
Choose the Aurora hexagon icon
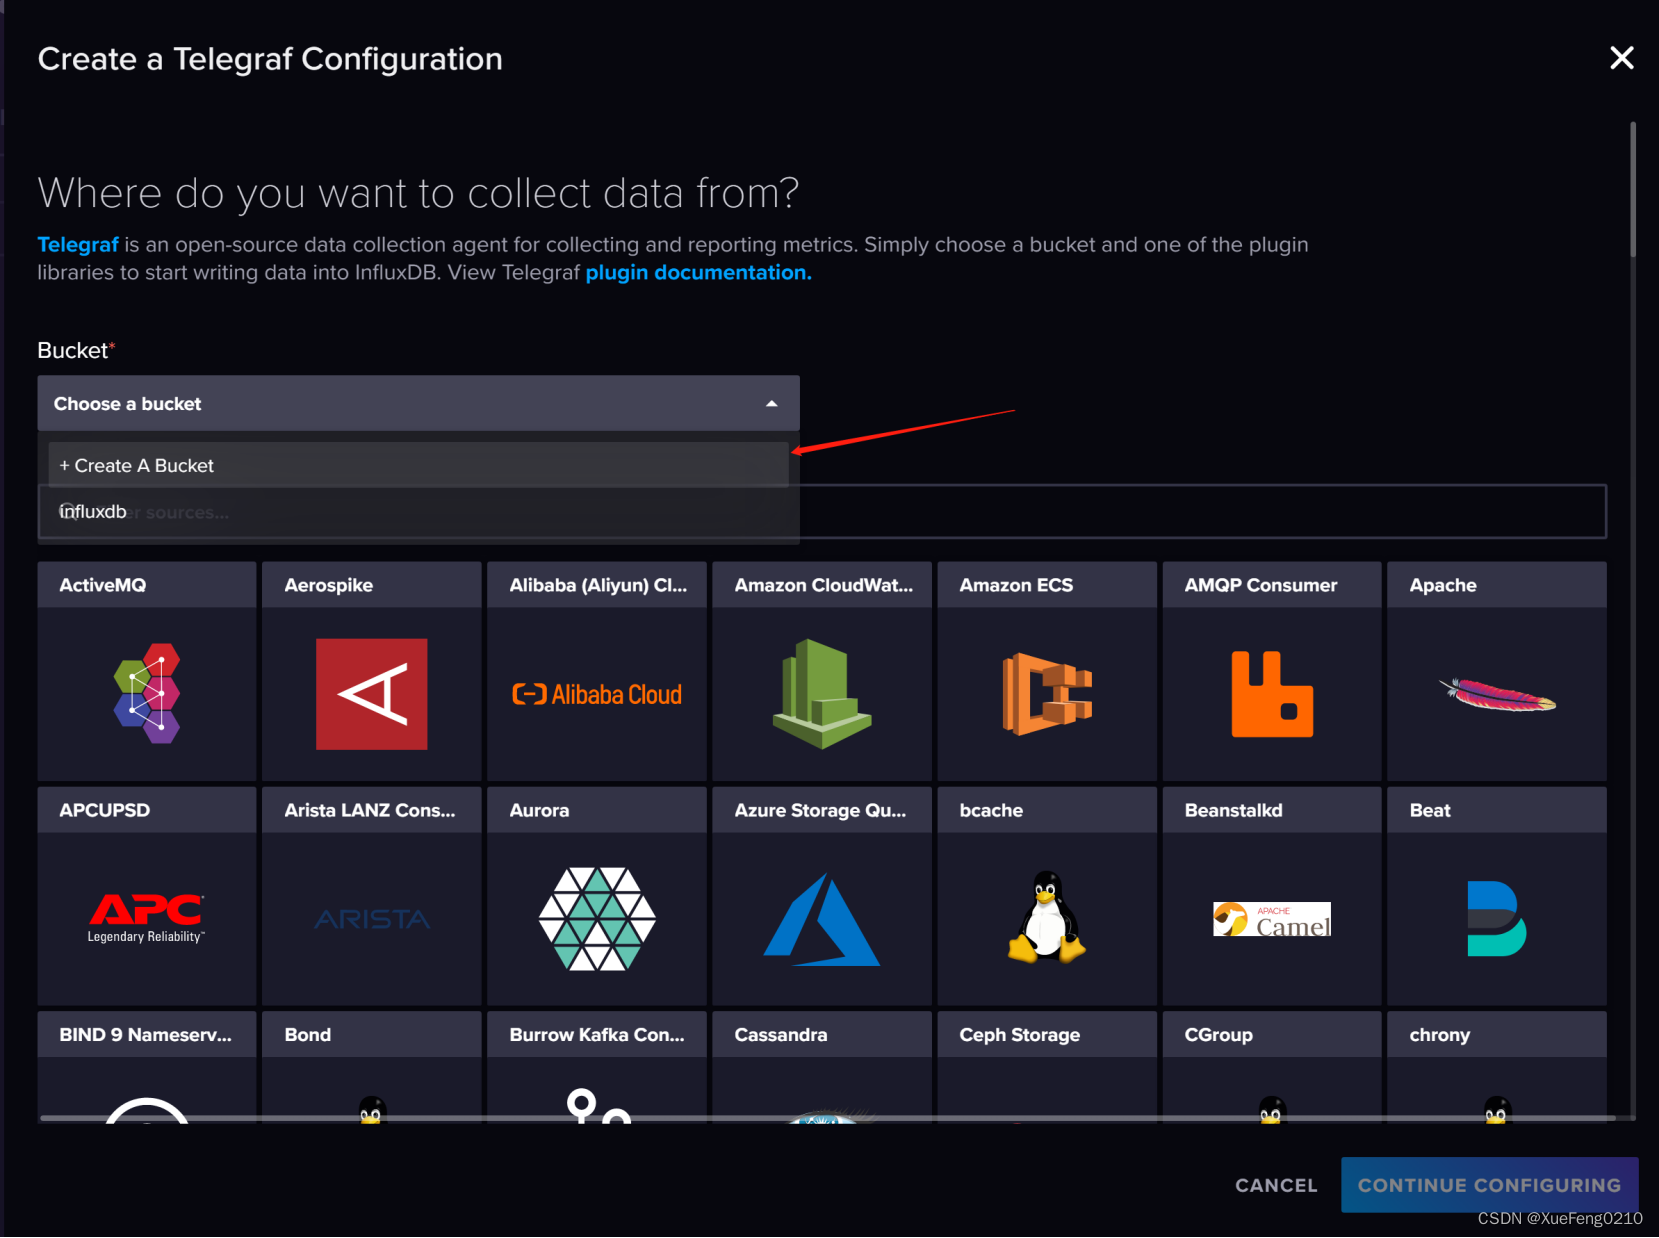click(x=597, y=919)
